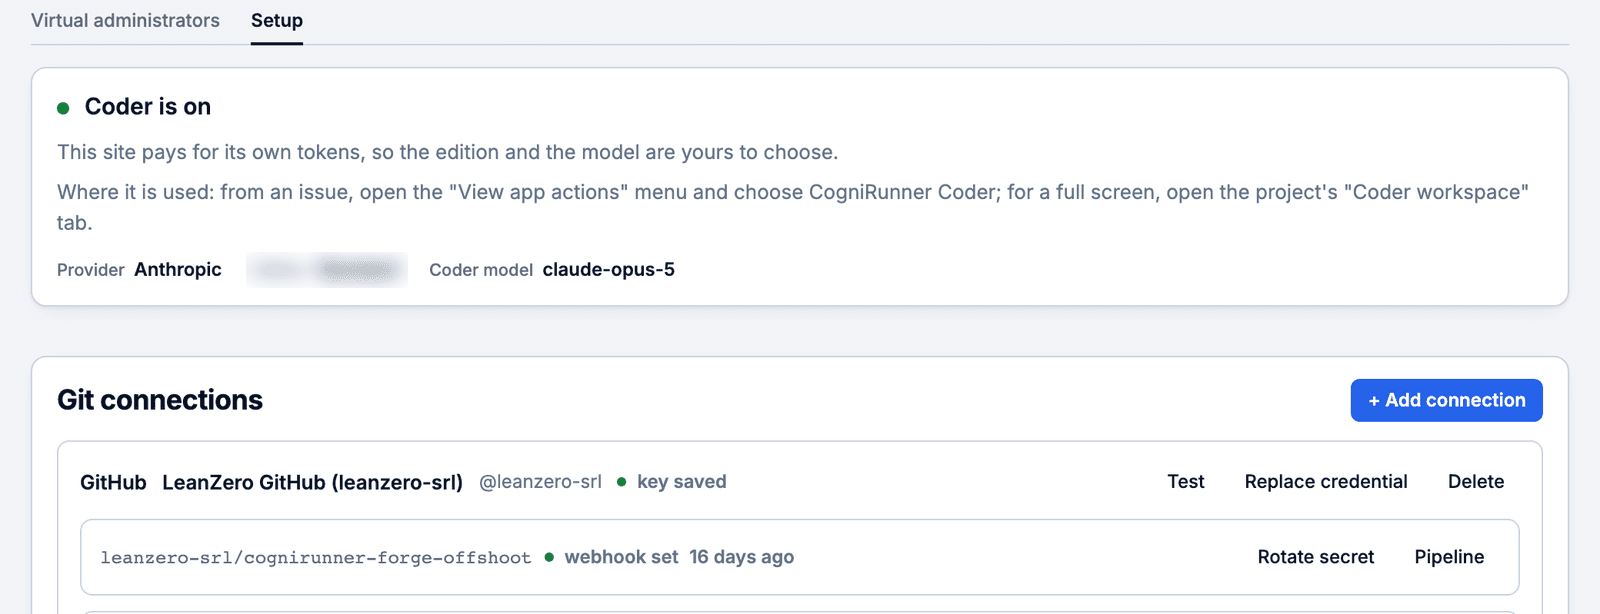This screenshot has width=1600, height=614.
Task: Click the LeanZero GitHub (leanzero-srl) name
Action: tap(312, 482)
